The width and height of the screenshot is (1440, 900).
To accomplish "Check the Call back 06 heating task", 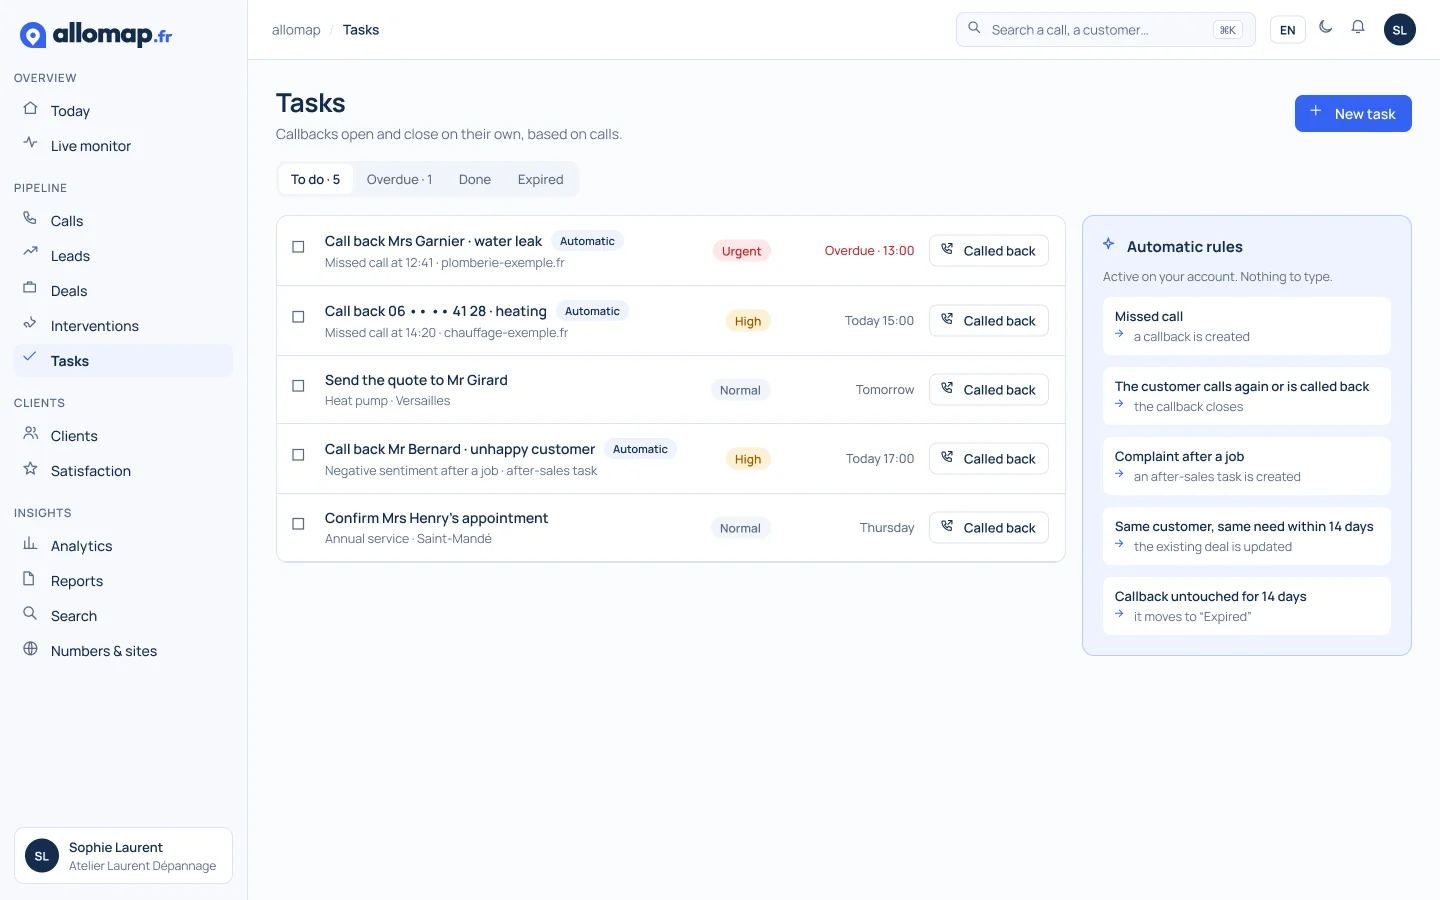I will 298,317.
